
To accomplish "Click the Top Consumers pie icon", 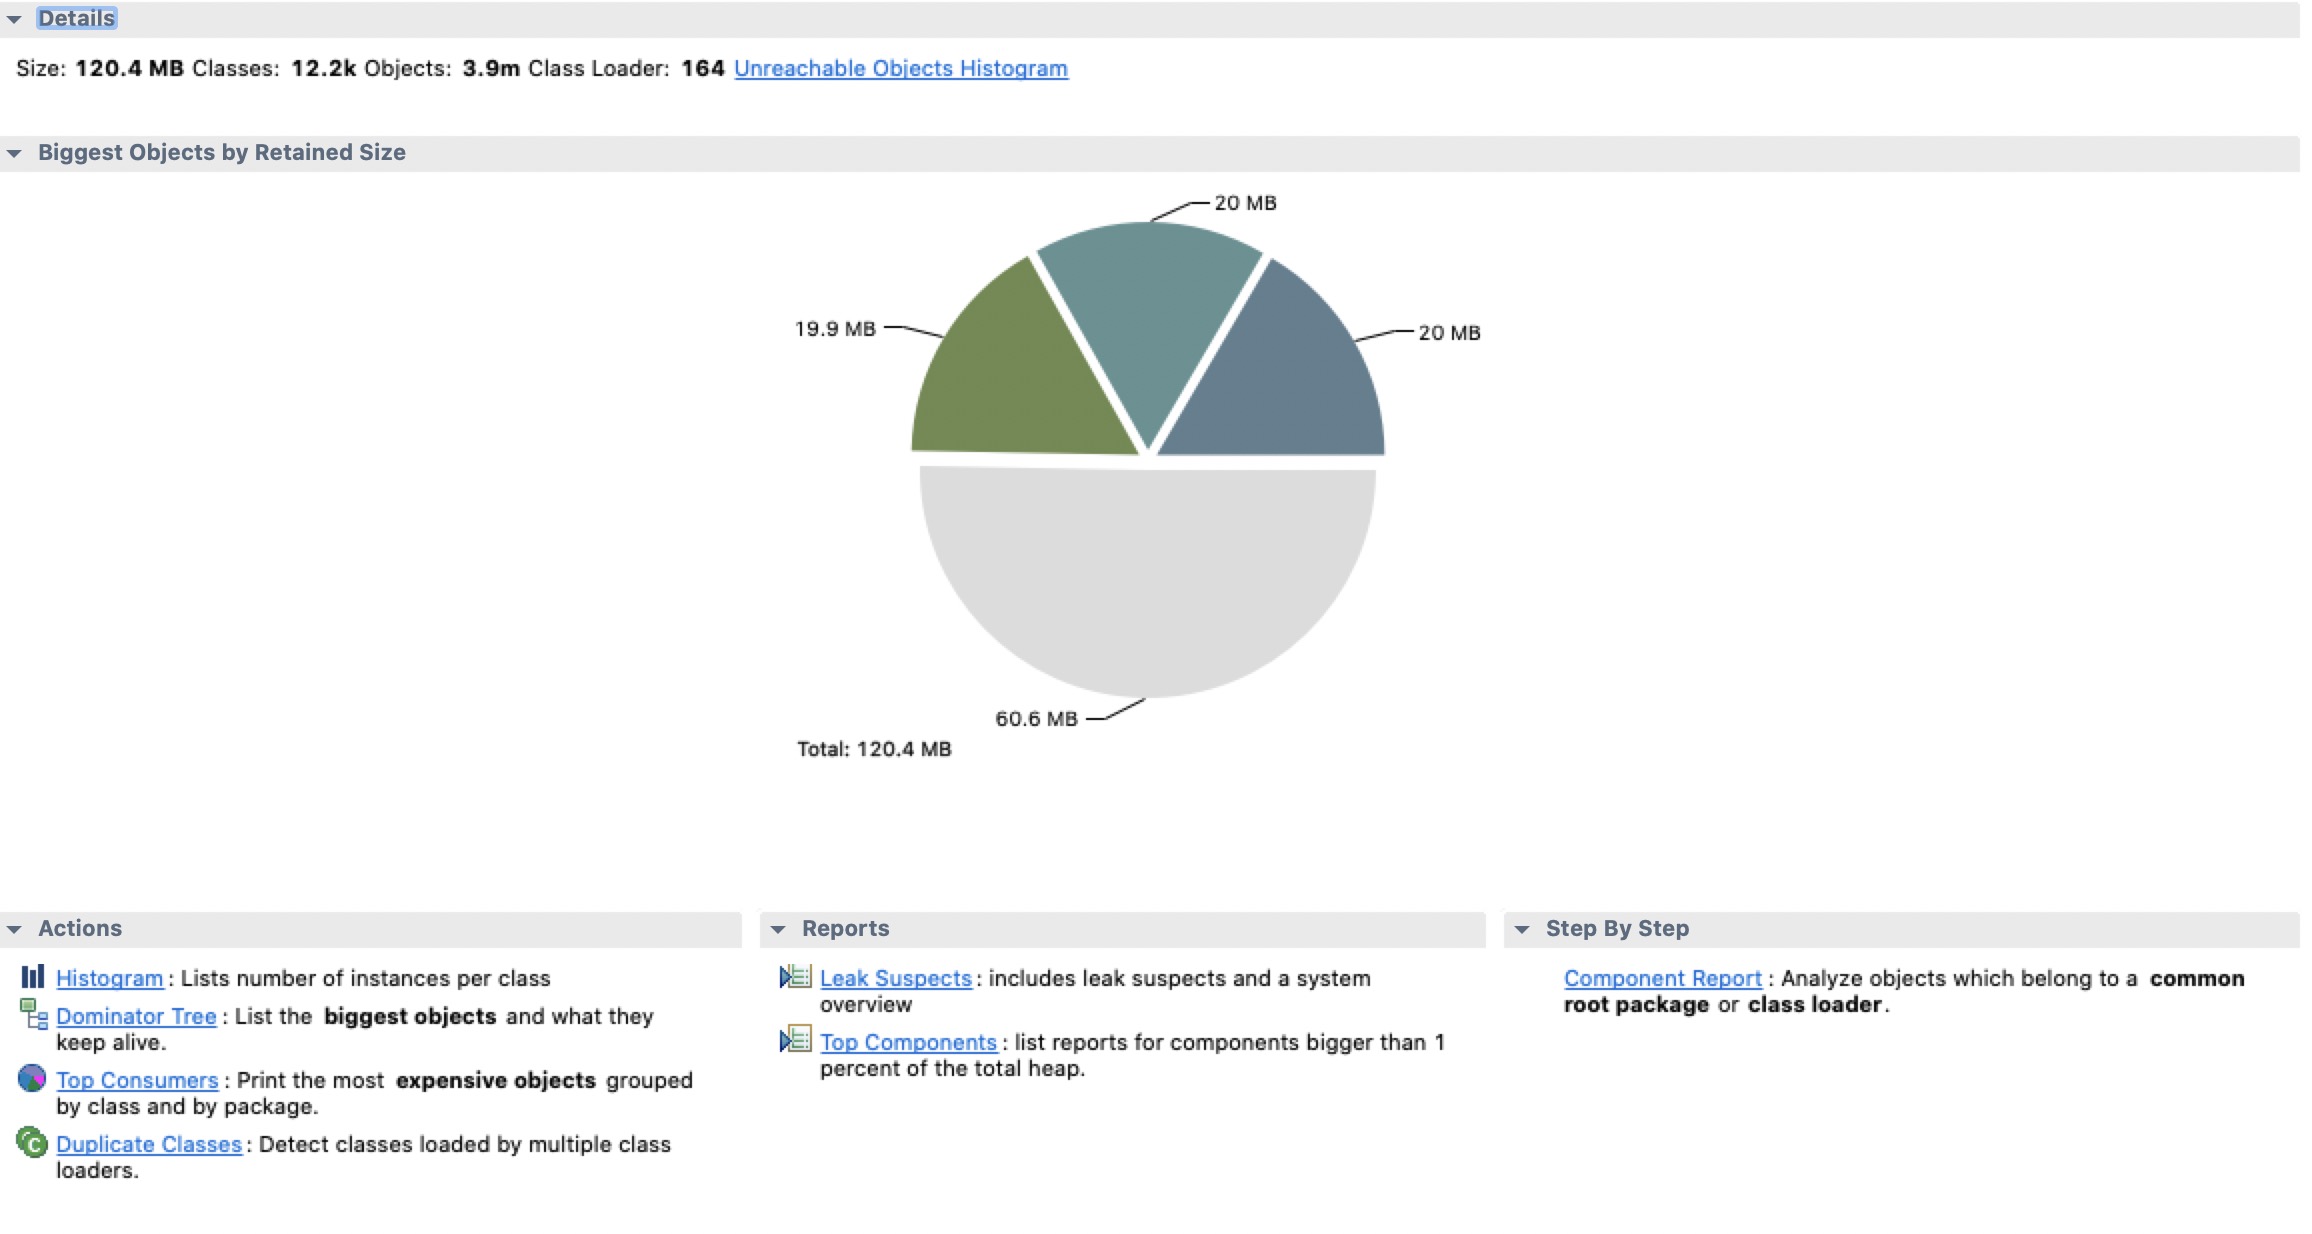I will point(32,1078).
